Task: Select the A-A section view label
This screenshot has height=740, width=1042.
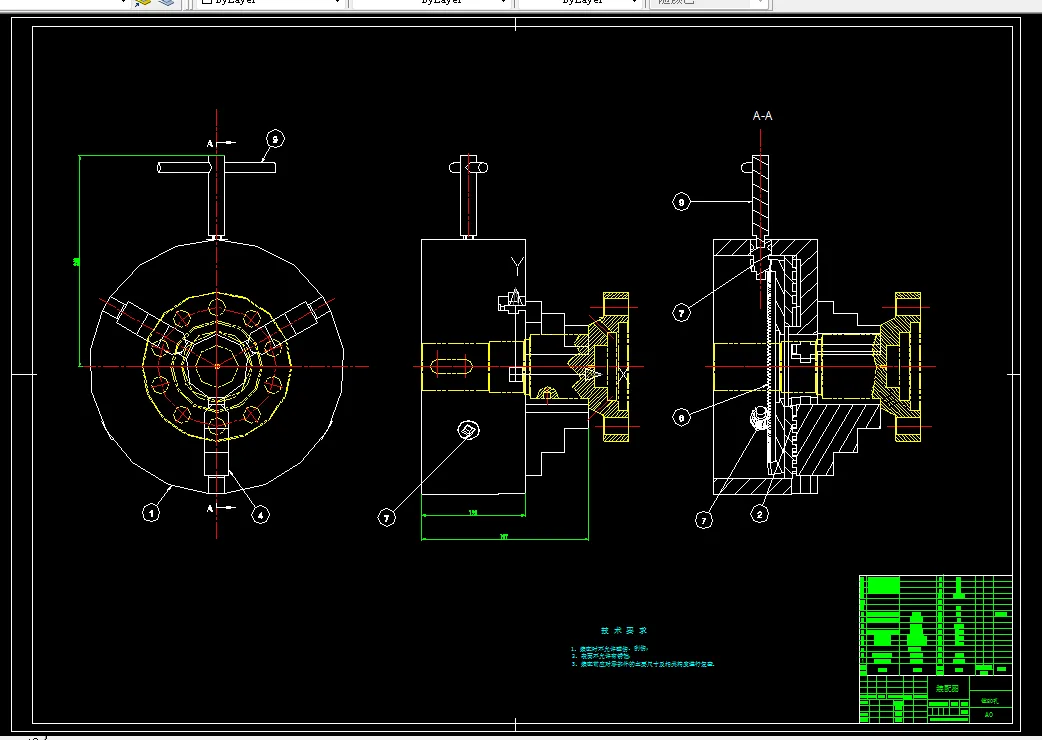Action: (762, 116)
